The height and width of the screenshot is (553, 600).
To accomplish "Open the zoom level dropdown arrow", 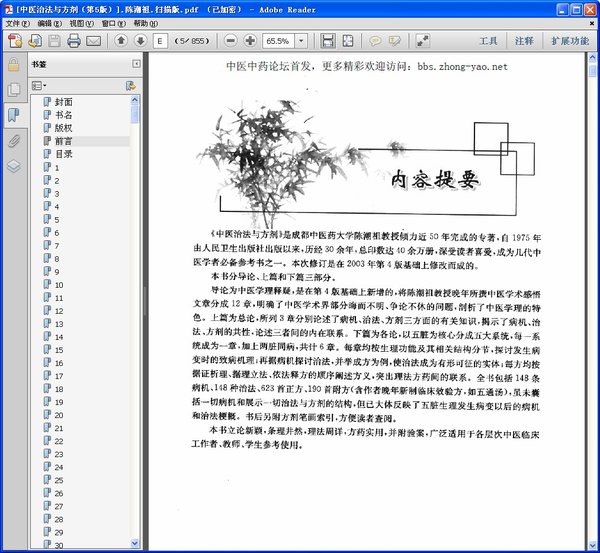I will click(301, 41).
